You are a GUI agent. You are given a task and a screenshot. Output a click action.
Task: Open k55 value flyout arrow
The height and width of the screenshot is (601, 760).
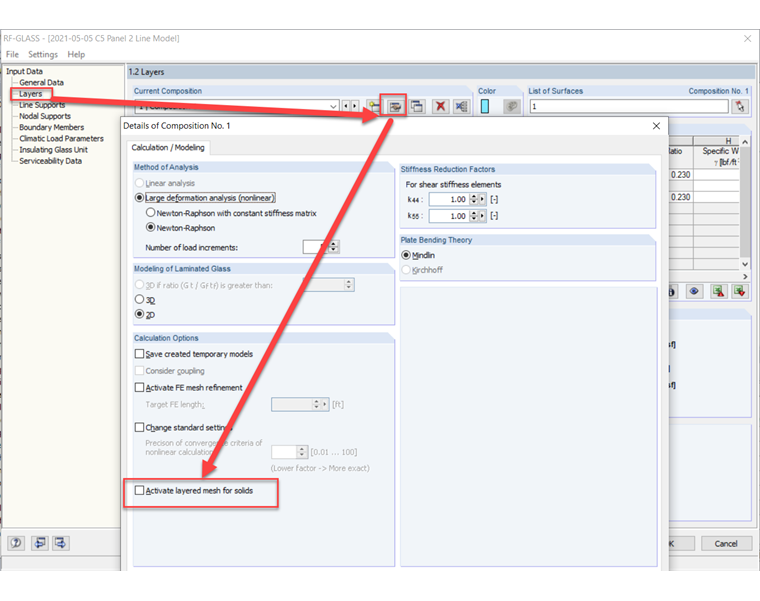coord(482,216)
